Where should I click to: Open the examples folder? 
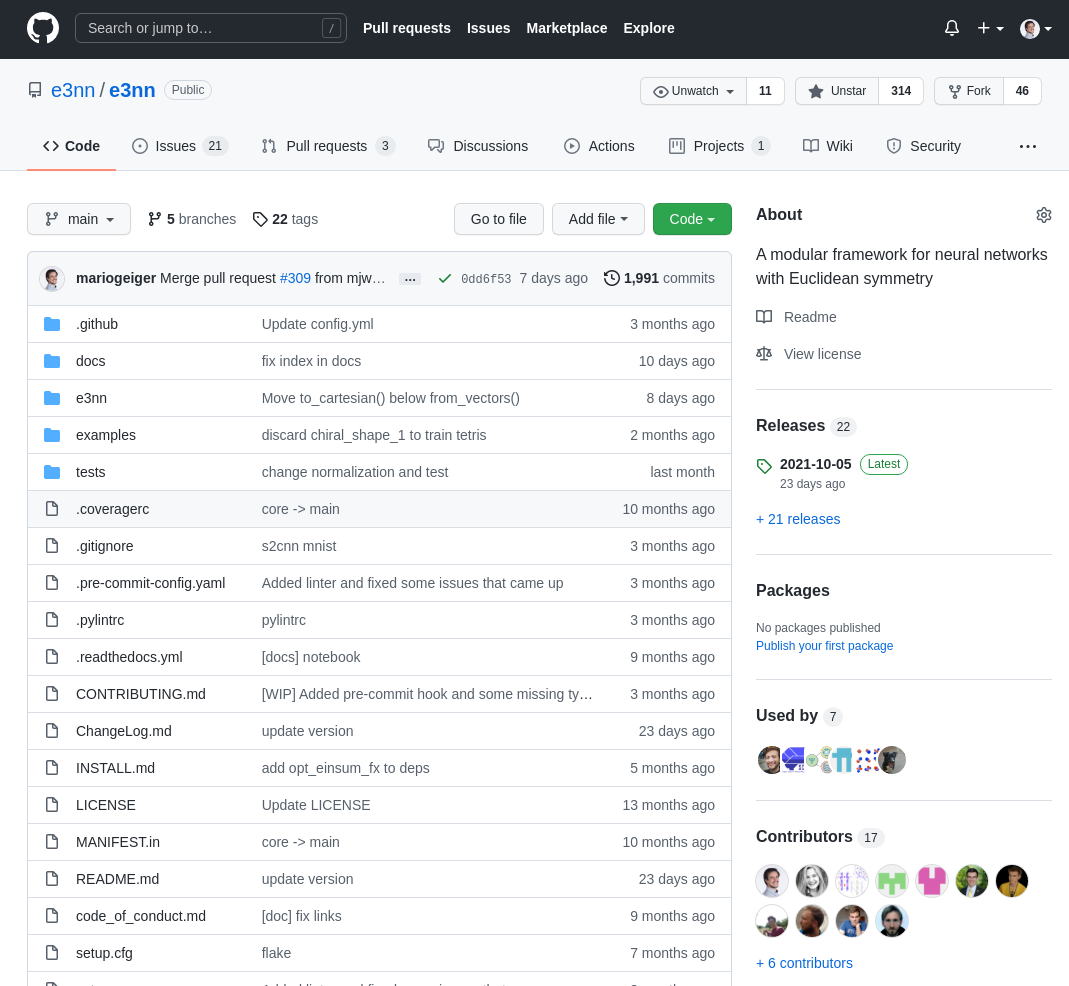[106, 435]
